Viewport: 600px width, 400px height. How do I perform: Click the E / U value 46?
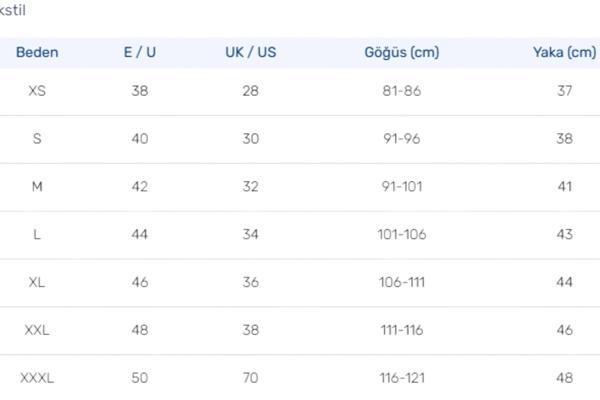pyautogui.click(x=139, y=282)
